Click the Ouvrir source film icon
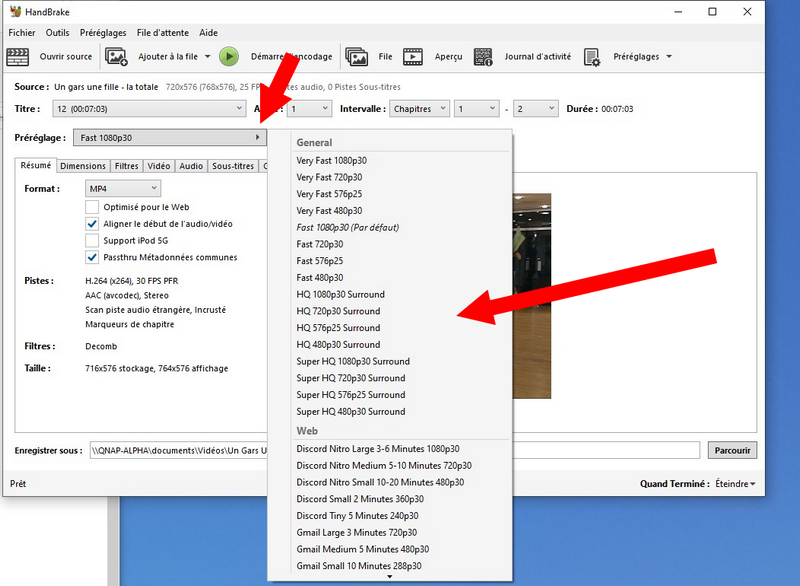800x586 pixels. (18, 57)
